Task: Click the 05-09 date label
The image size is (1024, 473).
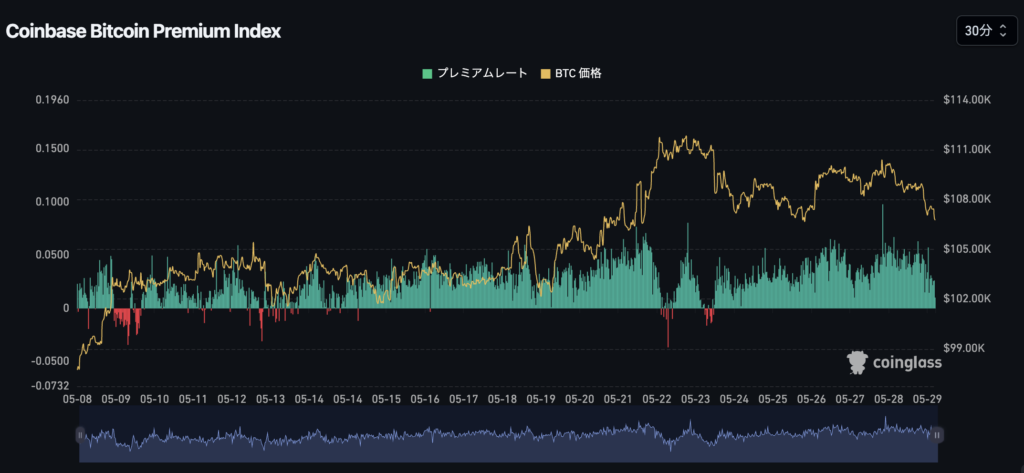Action: point(117,398)
